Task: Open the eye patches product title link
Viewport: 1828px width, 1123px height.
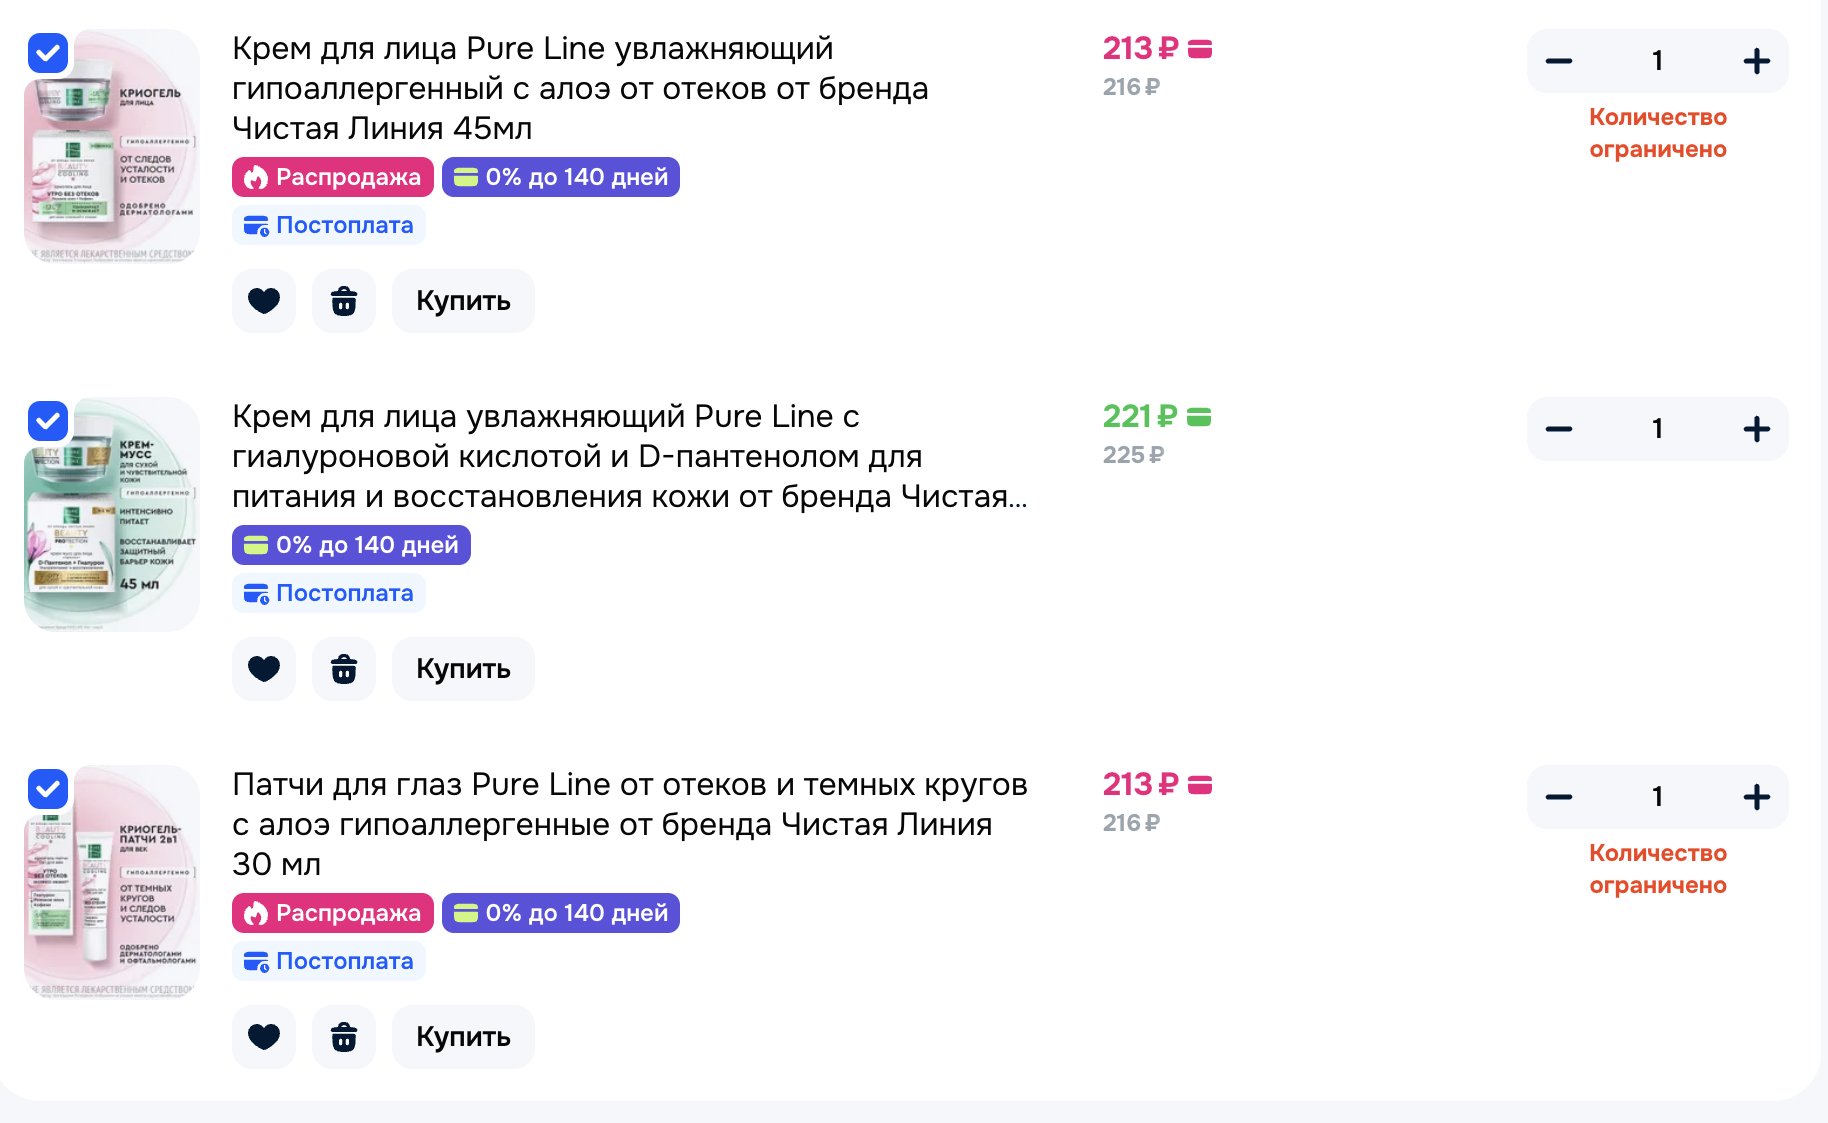Action: pyautogui.click(x=629, y=824)
